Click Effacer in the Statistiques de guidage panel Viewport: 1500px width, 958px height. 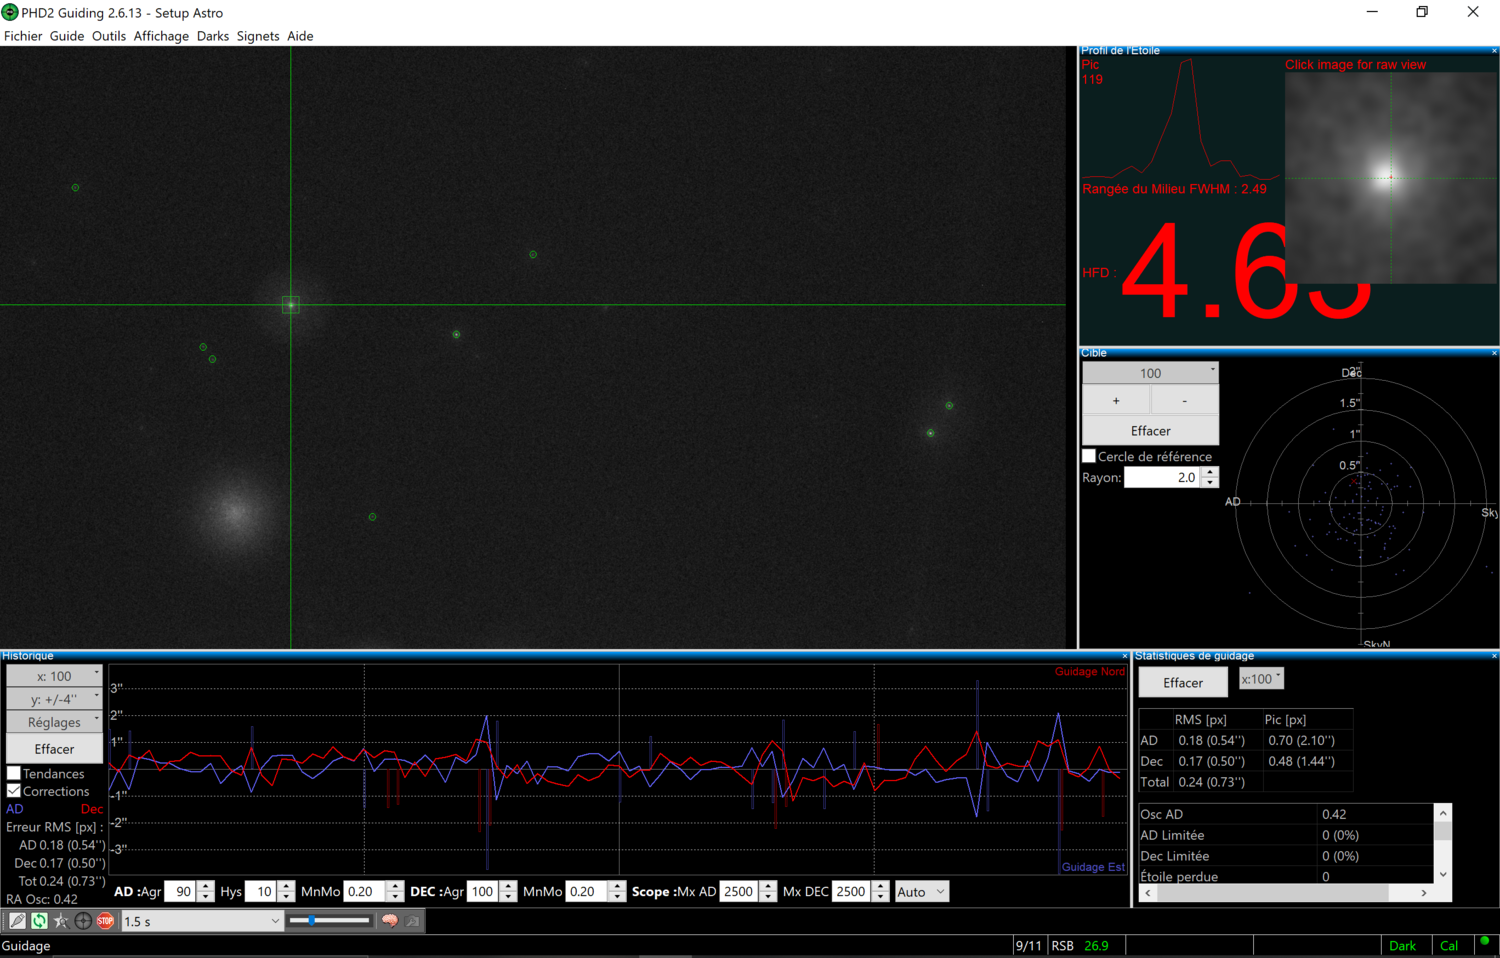1183,683
